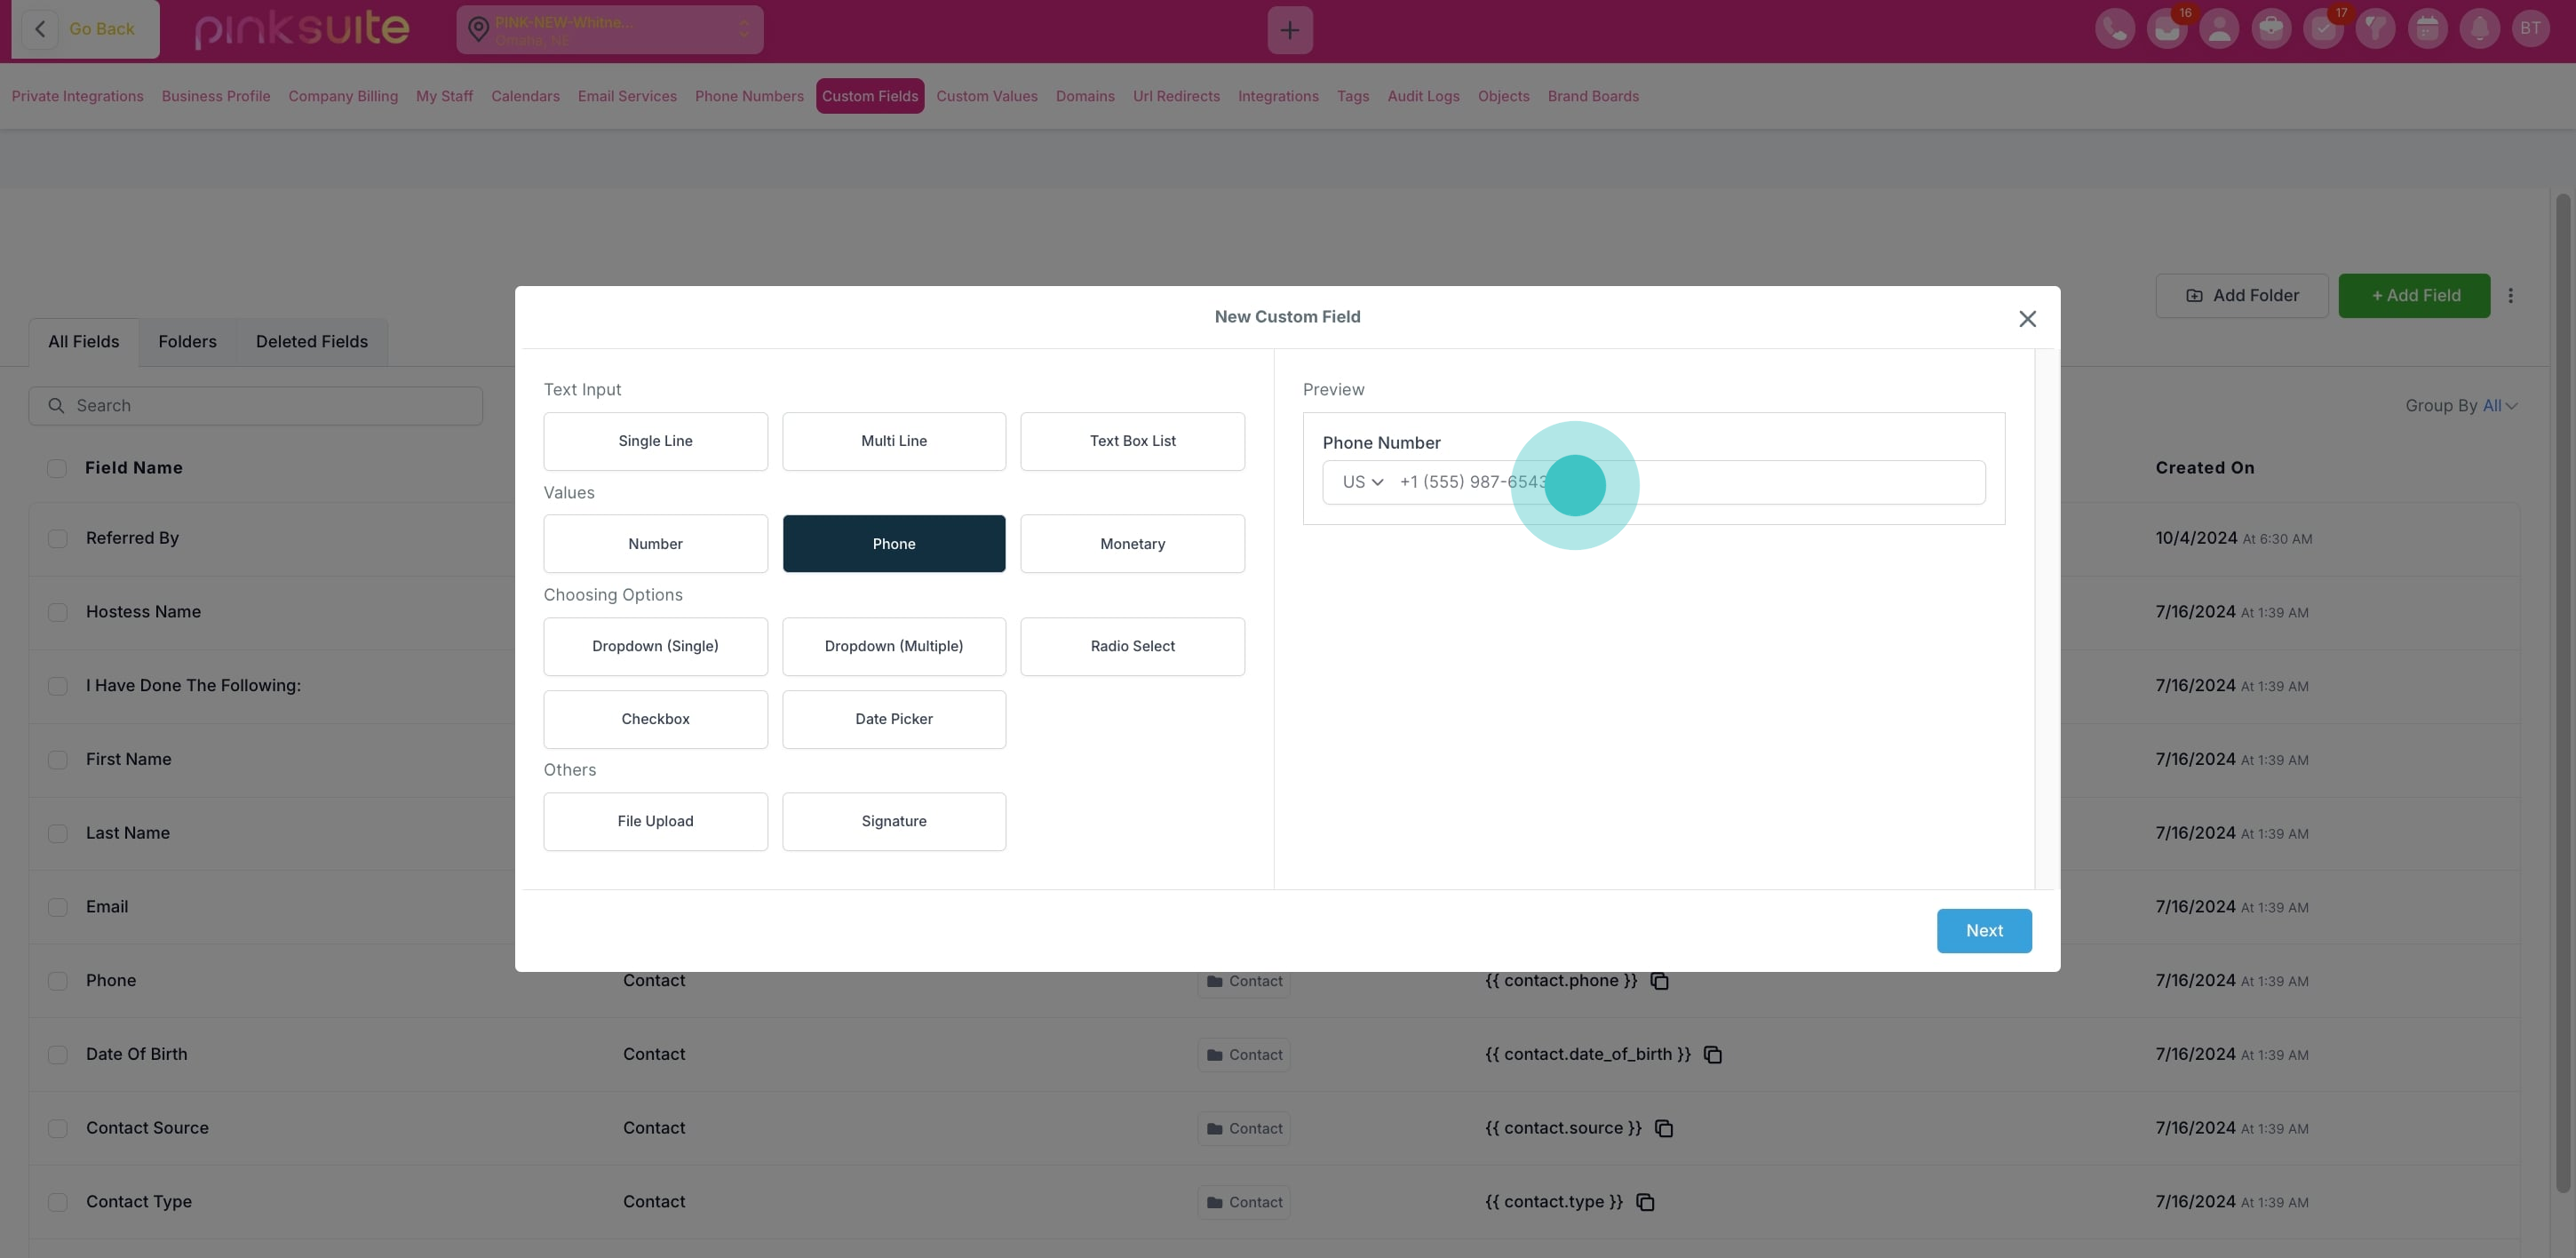Expand the US country code dropdown
The image size is (2576, 1258).
pos(1362,482)
